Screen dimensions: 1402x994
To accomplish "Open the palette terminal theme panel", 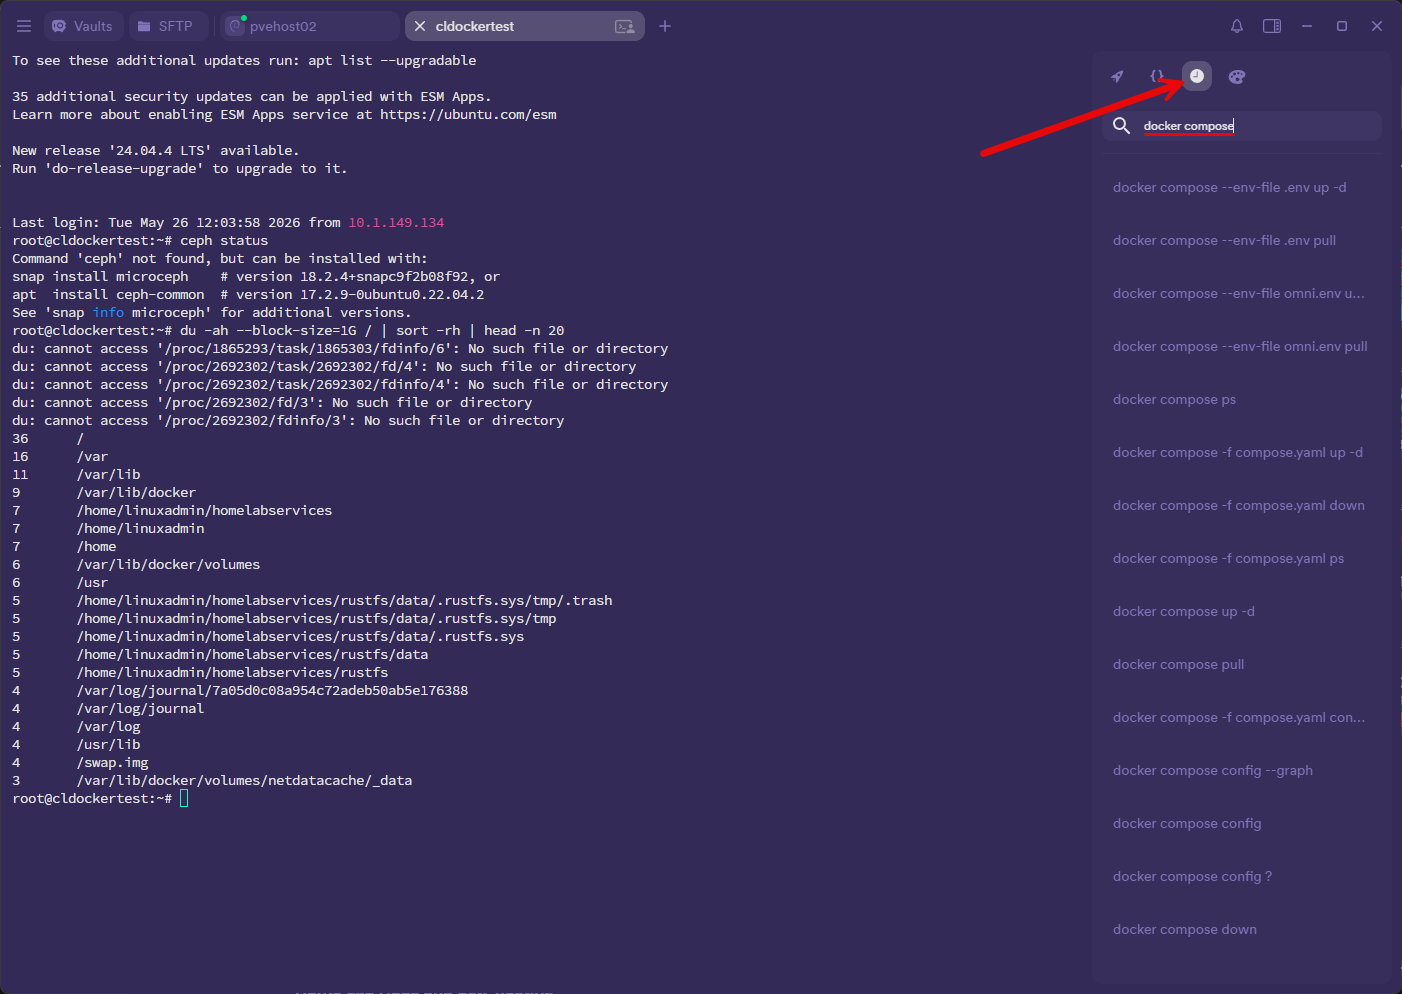I will tap(1237, 76).
